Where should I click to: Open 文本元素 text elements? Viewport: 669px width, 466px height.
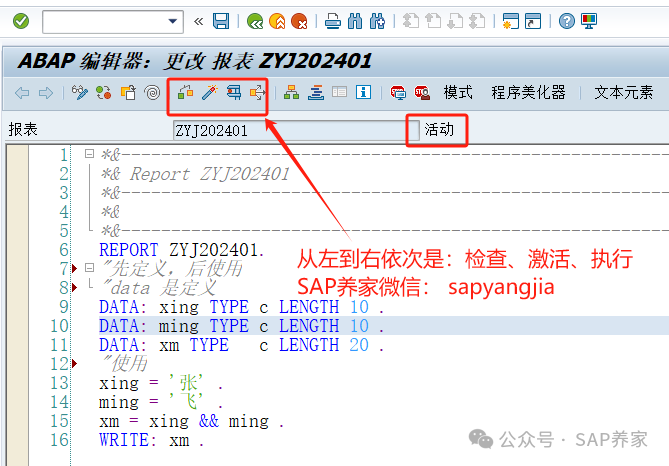tap(623, 92)
